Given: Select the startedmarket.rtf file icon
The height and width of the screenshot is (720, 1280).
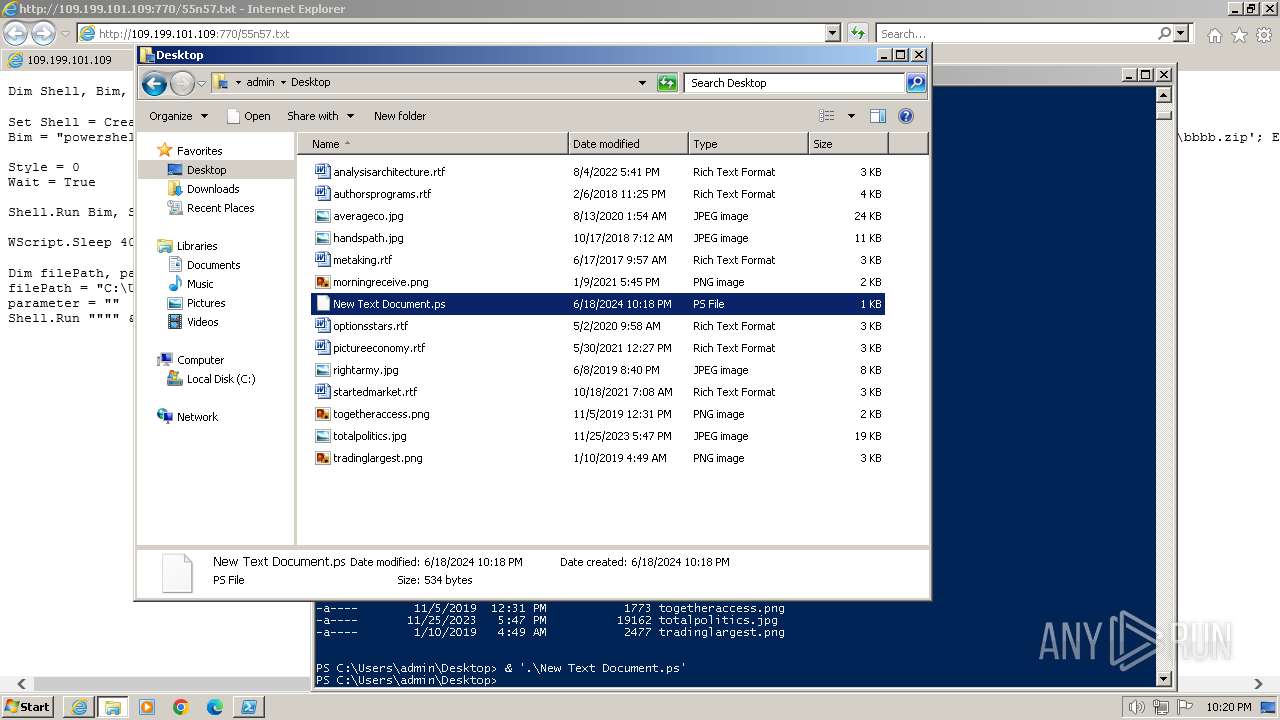Looking at the screenshot, I should pyautogui.click(x=322, y=392).
